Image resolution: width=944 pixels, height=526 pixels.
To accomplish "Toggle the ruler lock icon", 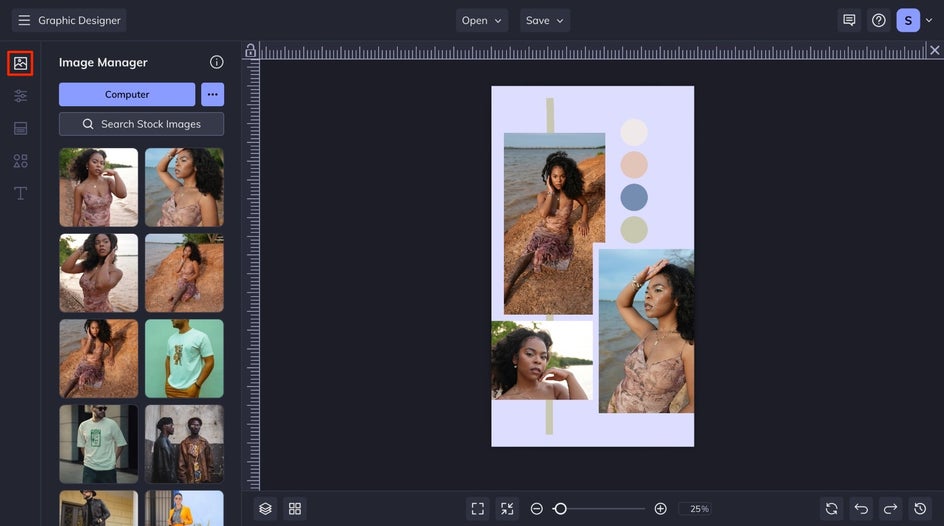I will 250,51.
